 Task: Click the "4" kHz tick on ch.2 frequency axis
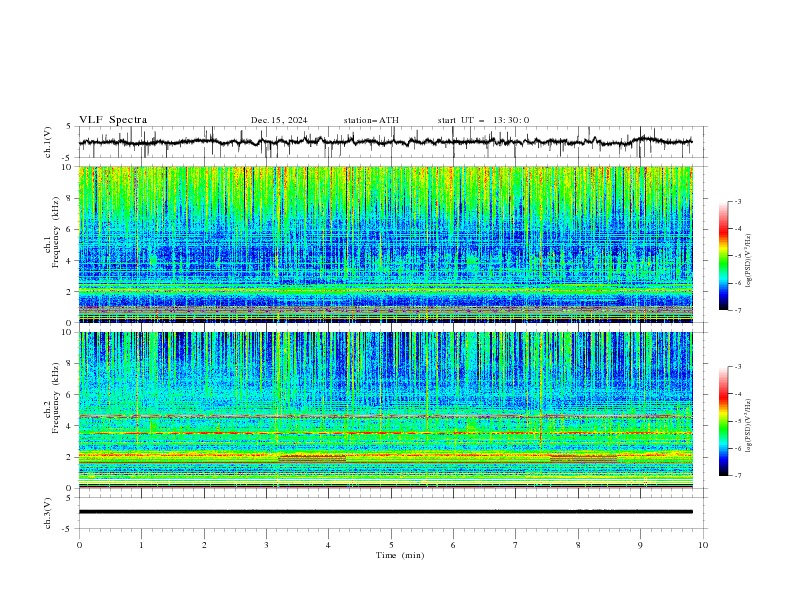tap(71, 426)
